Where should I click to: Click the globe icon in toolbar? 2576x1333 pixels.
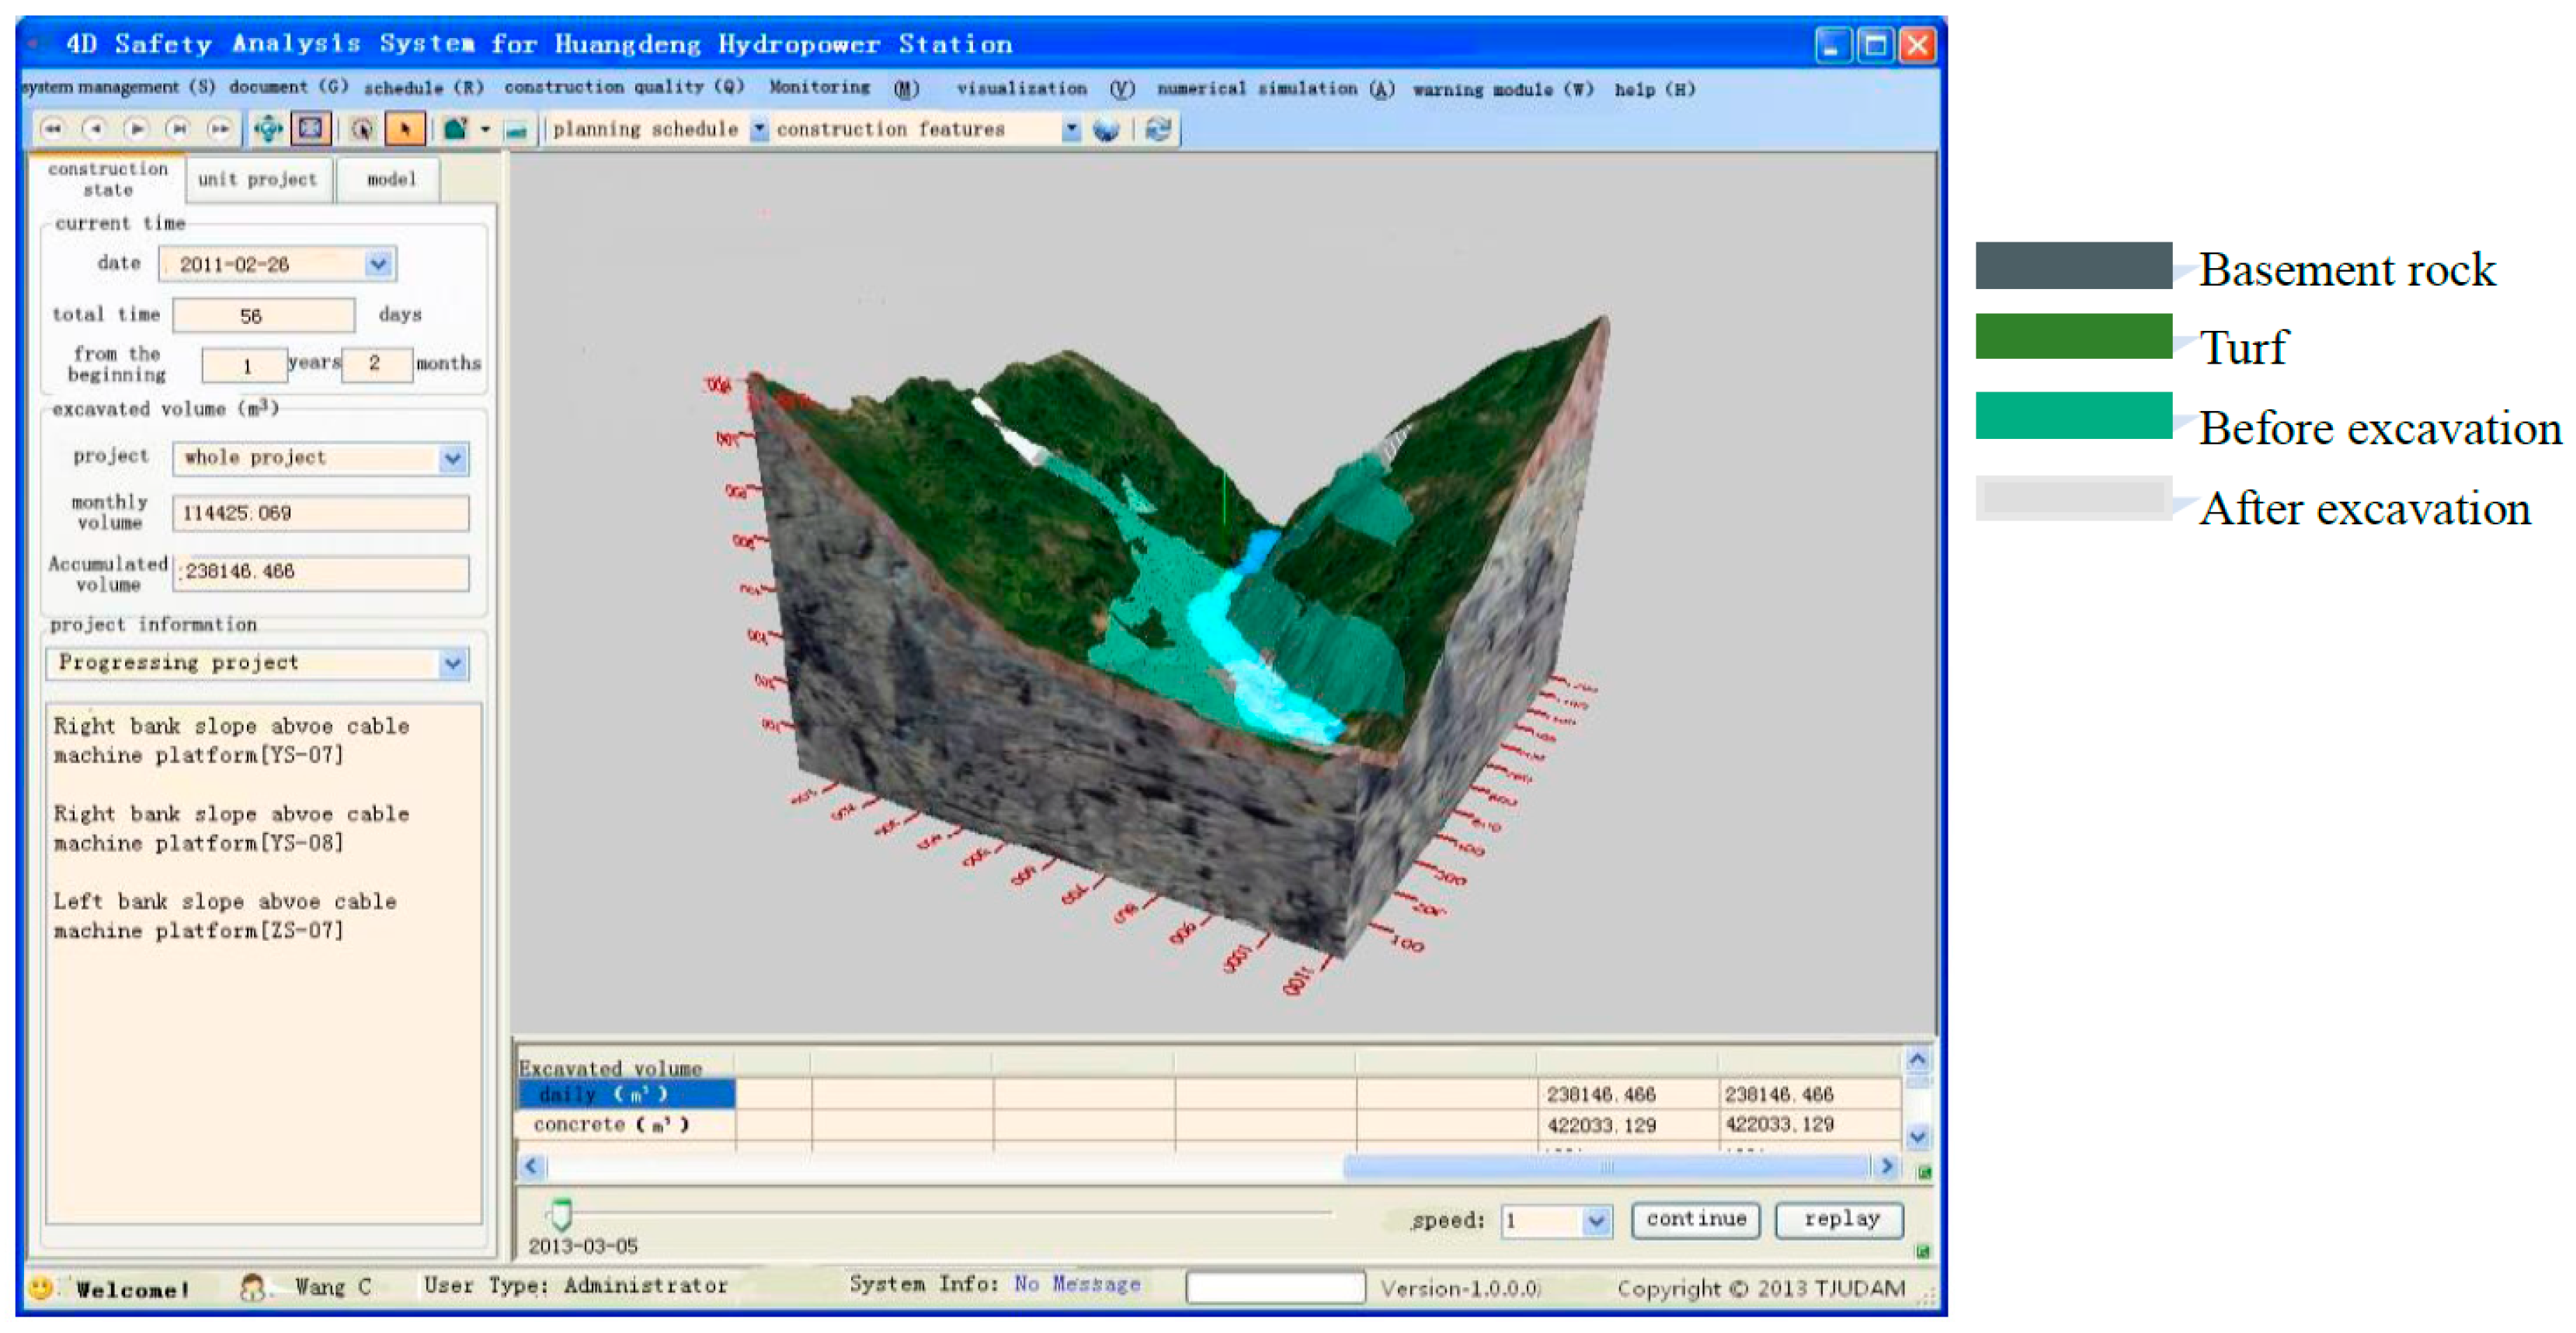1106,130
